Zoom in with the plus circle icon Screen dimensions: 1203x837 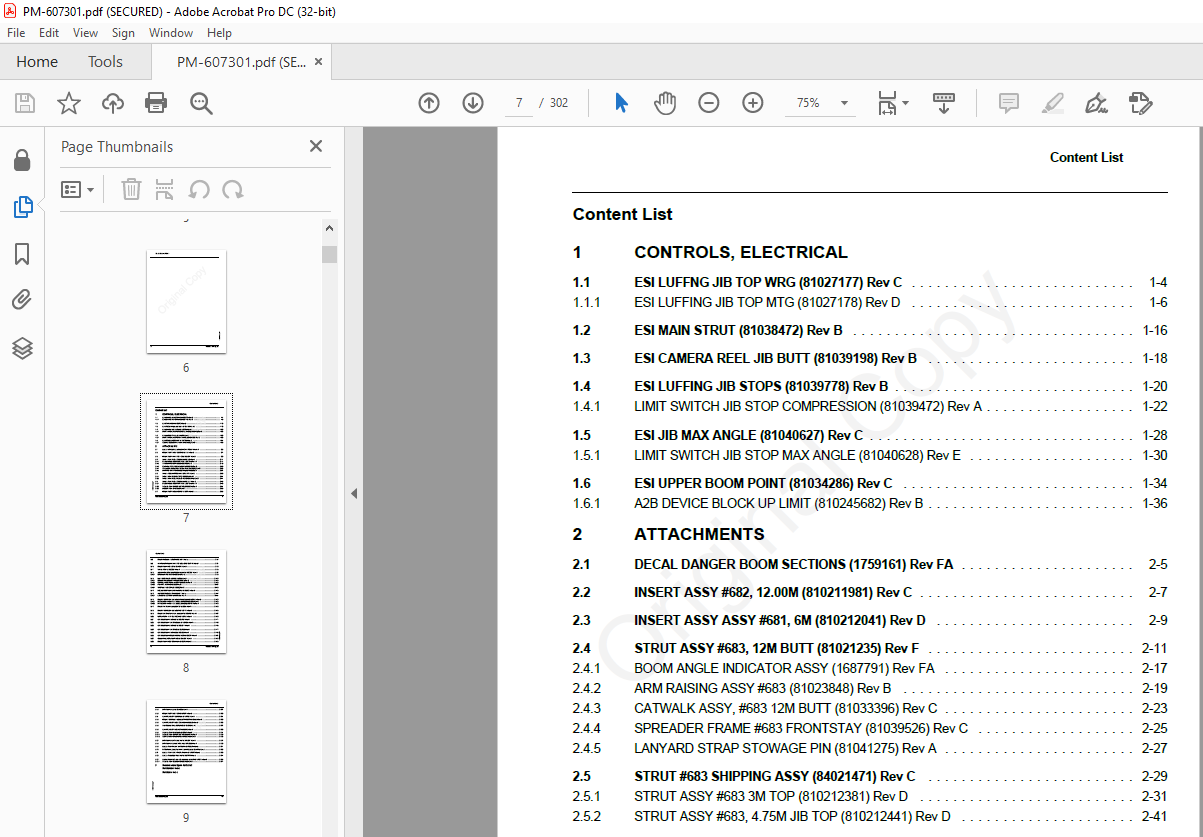tap(753, 103)
